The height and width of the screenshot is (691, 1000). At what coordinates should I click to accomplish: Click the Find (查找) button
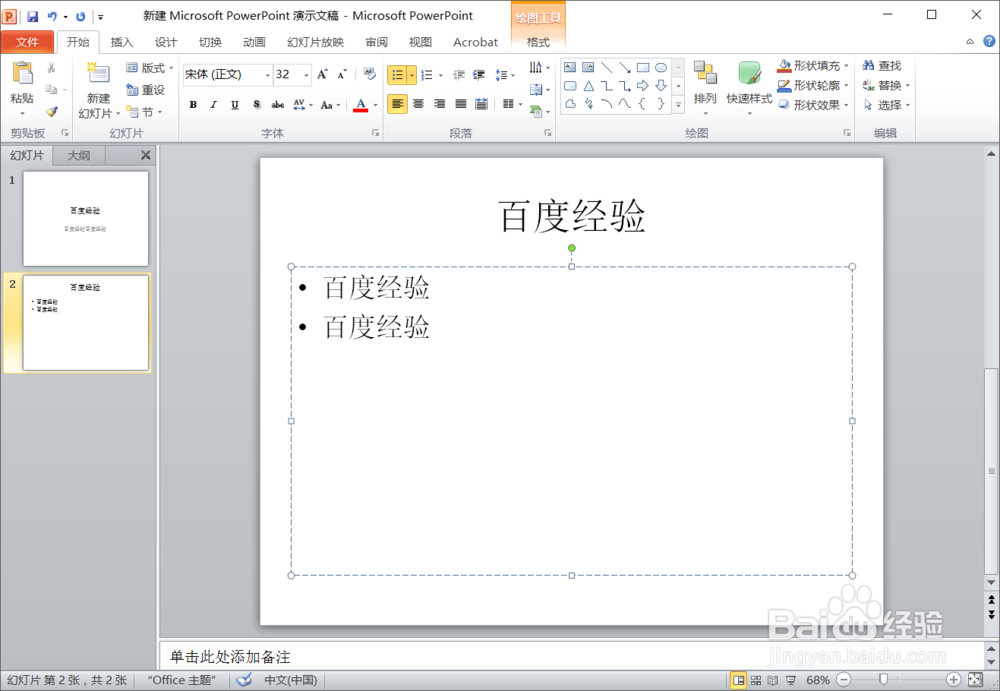pyautogui.click(x=882, y=66)
